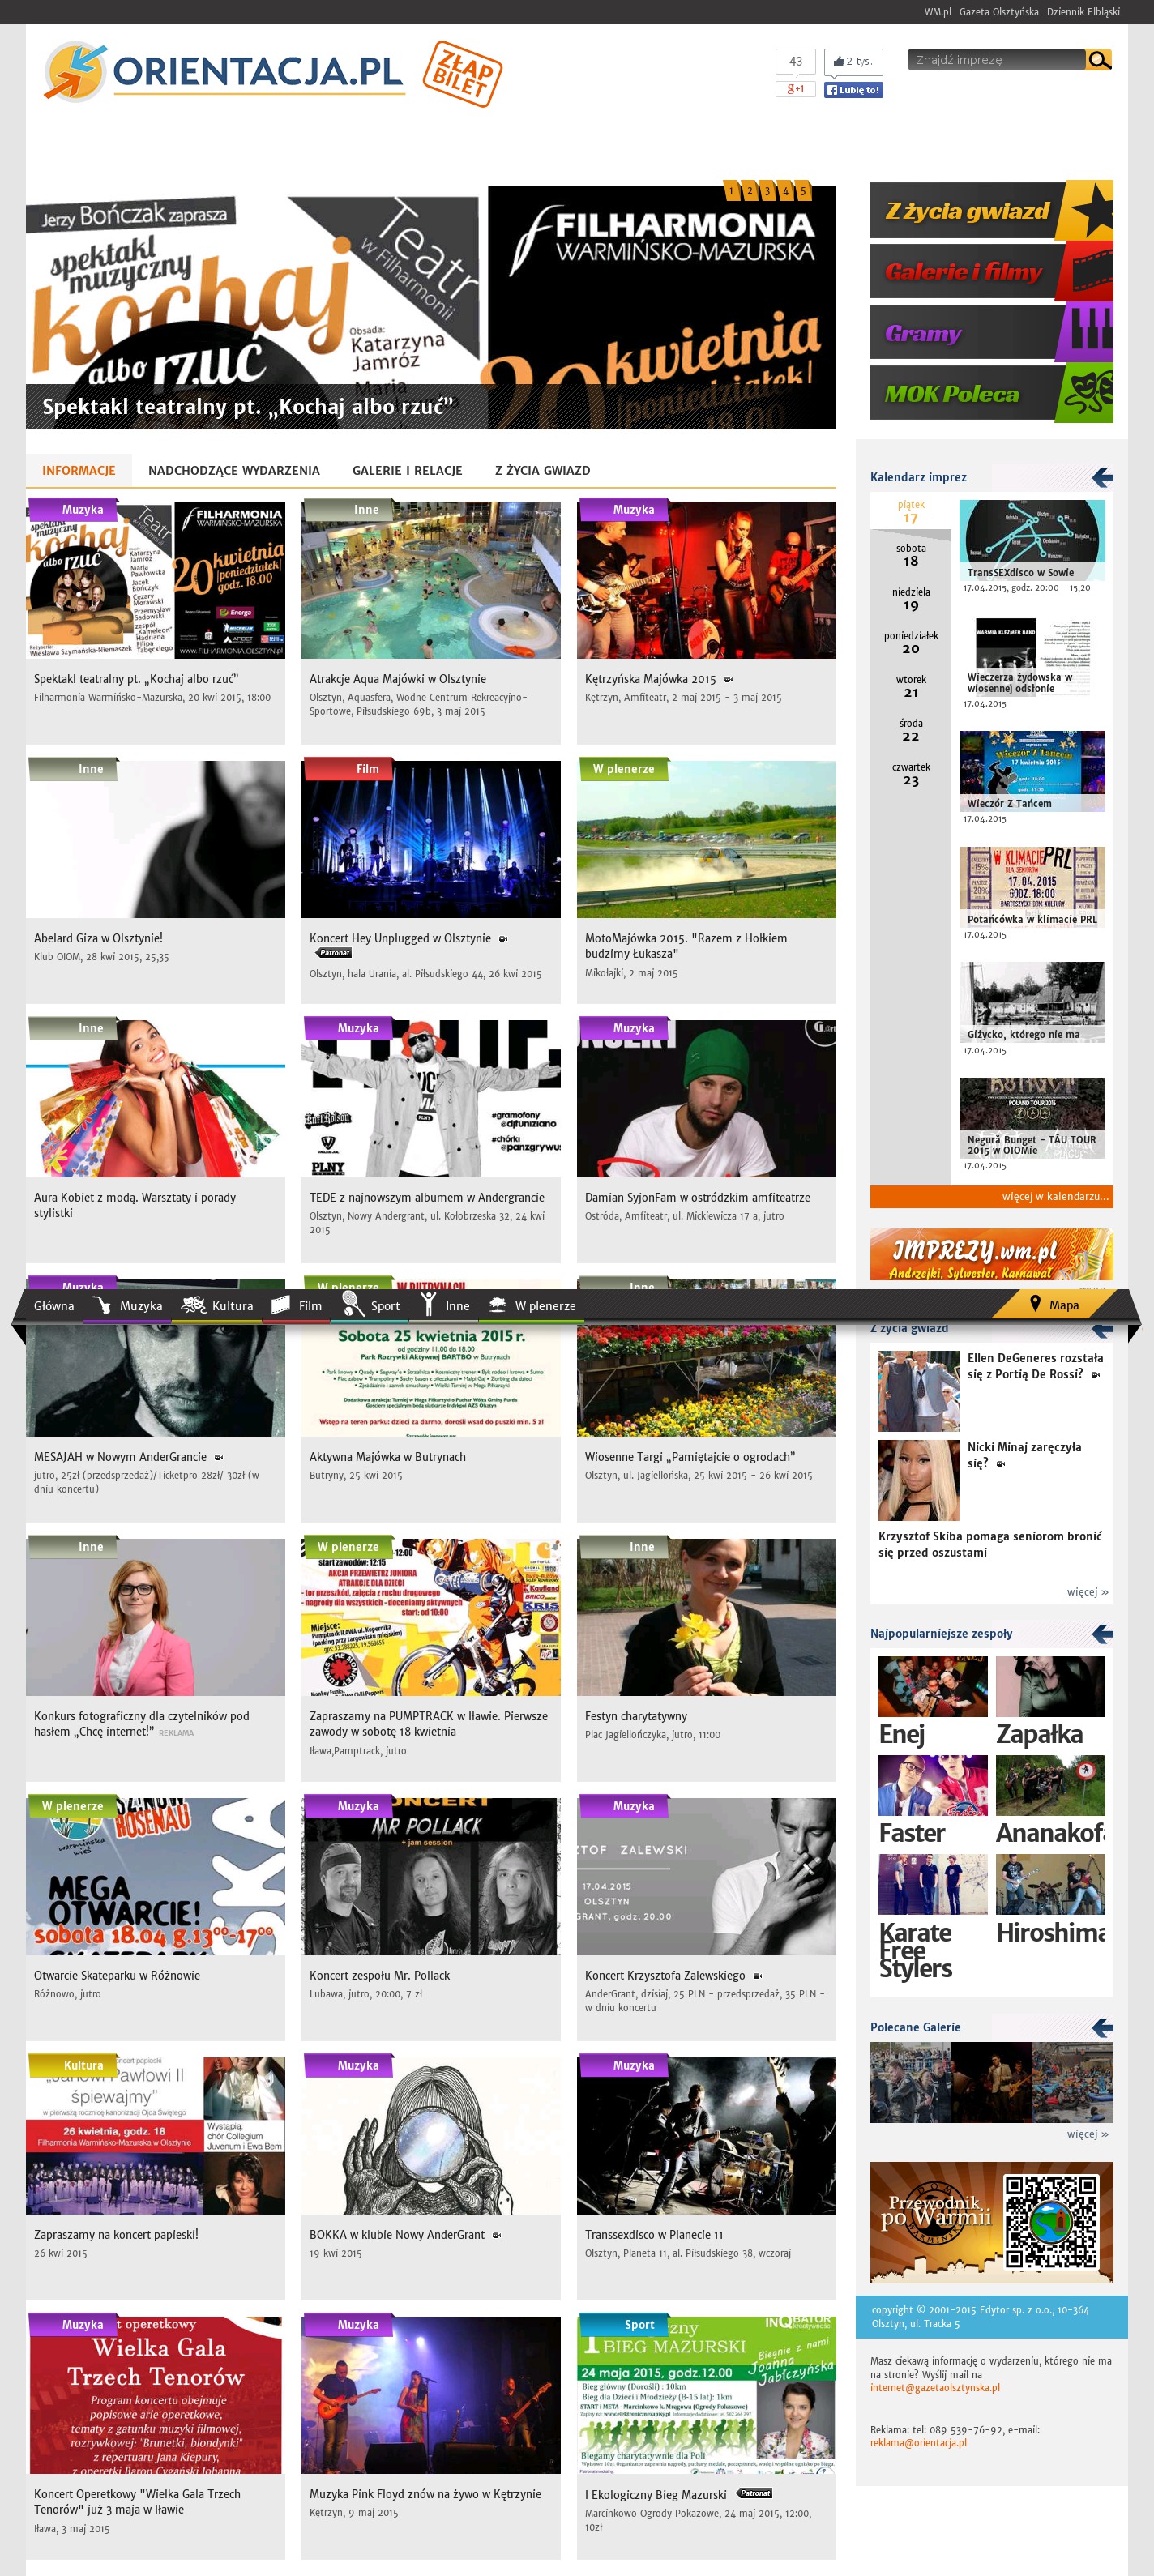This screenshot has width=1154, height=2576.
Task: Select W plenerze in the floating nav bar
Action: [532, 1306]
